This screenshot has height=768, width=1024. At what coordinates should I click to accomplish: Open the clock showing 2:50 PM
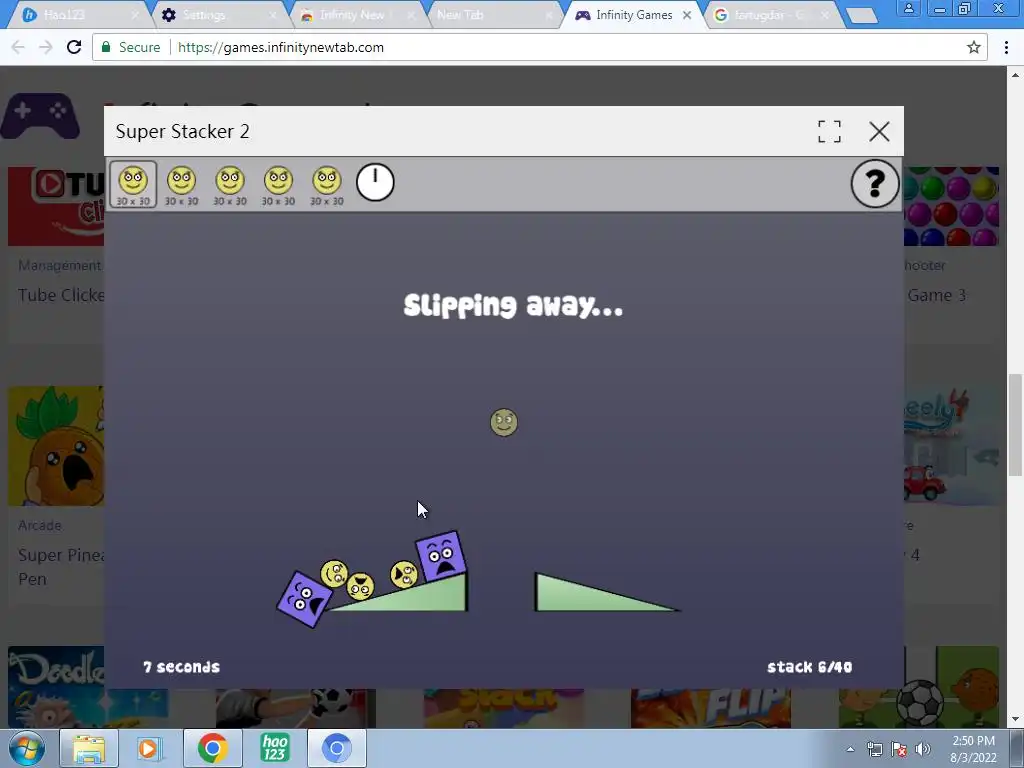[973, 749]
